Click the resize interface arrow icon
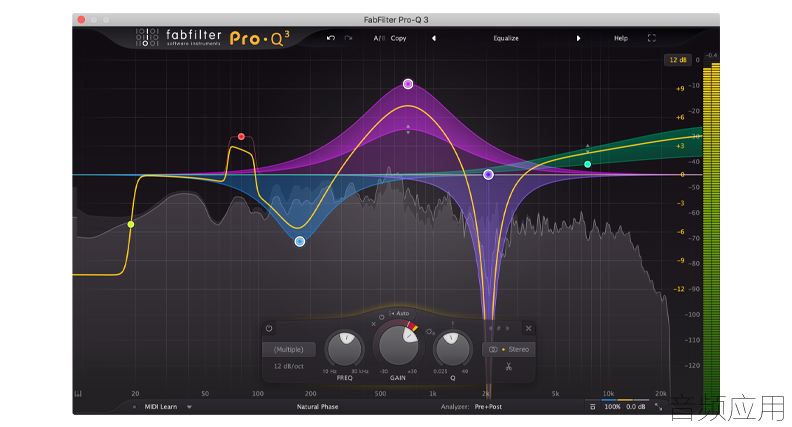 pyautogui.click(x=659, y=407)
